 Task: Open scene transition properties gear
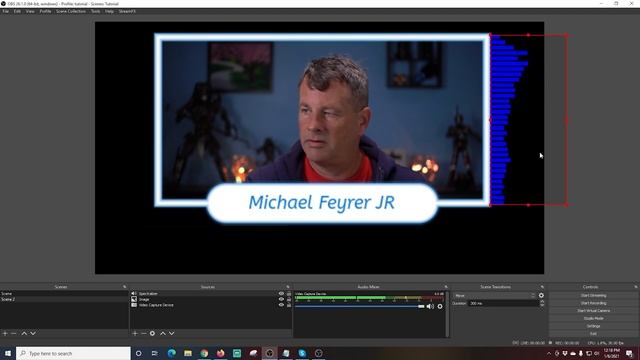coord(541,296)
